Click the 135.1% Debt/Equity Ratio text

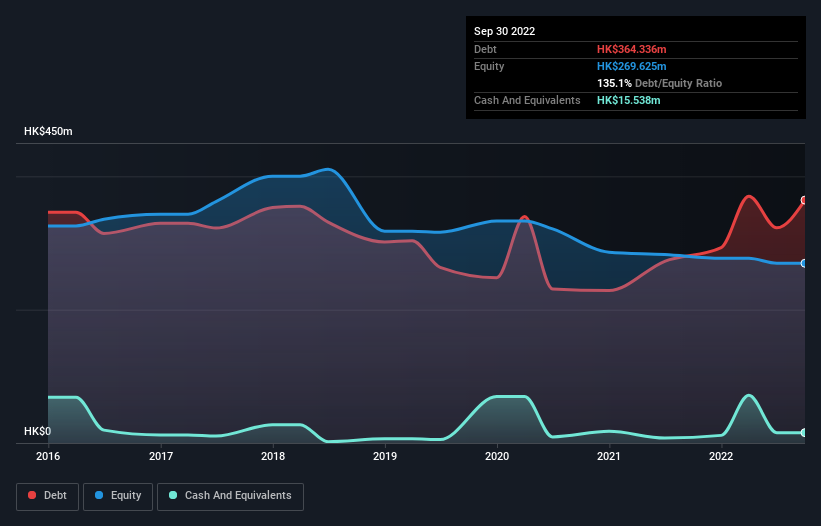(x=659, y=83)
